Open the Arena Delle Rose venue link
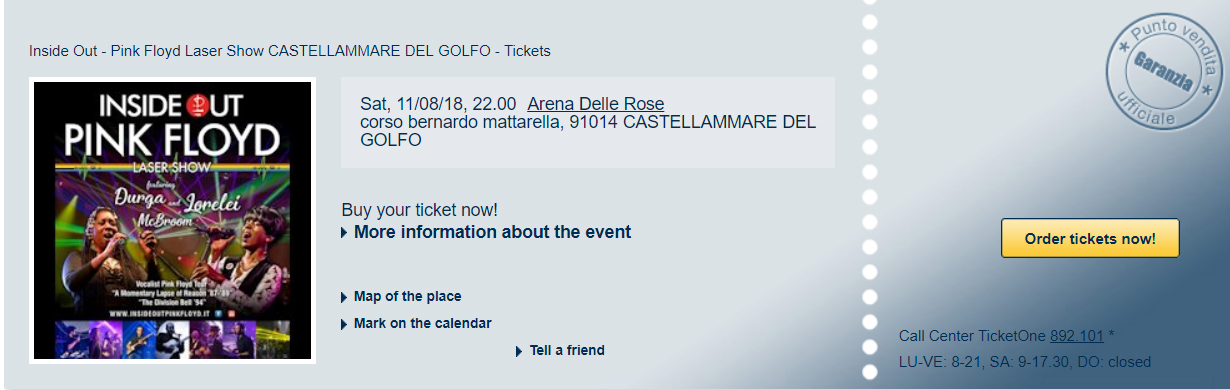This screenshot has height=390, width=1230. pos(595,104)
